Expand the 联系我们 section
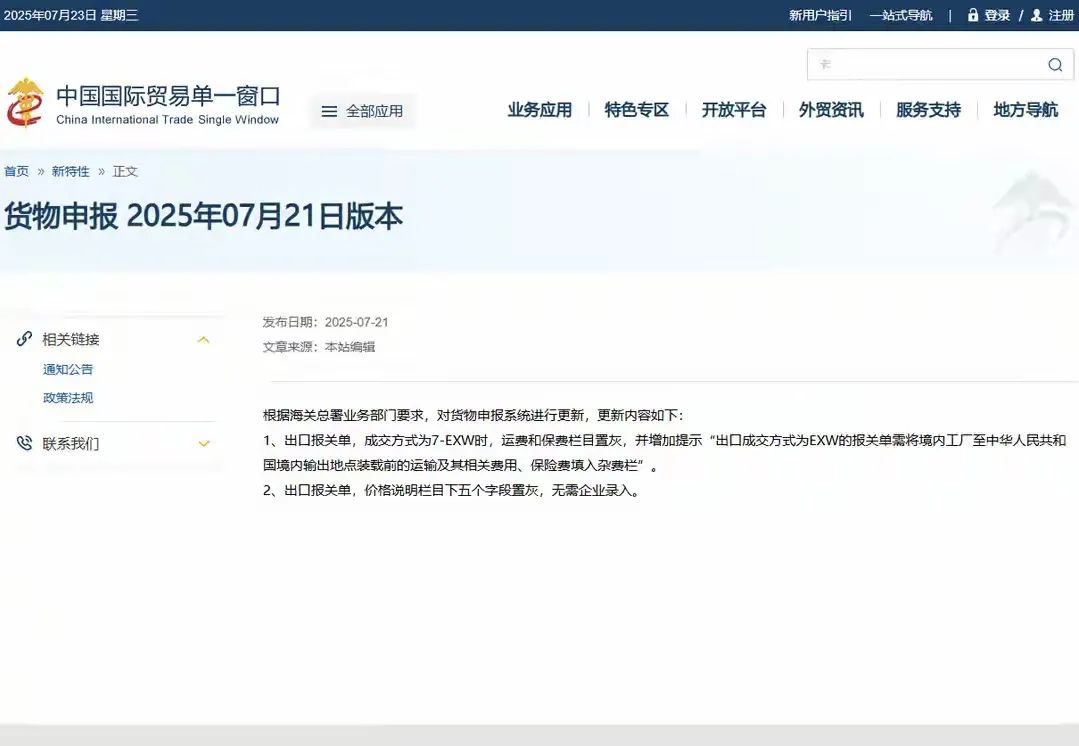 pyautogui.click(x=204, y=443)
